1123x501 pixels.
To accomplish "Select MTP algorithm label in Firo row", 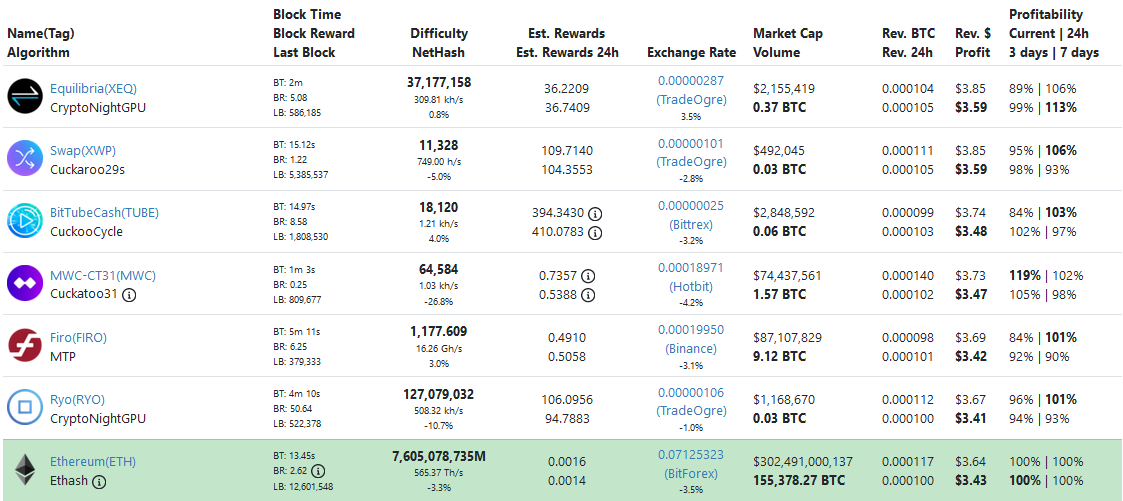I will 60,356.
